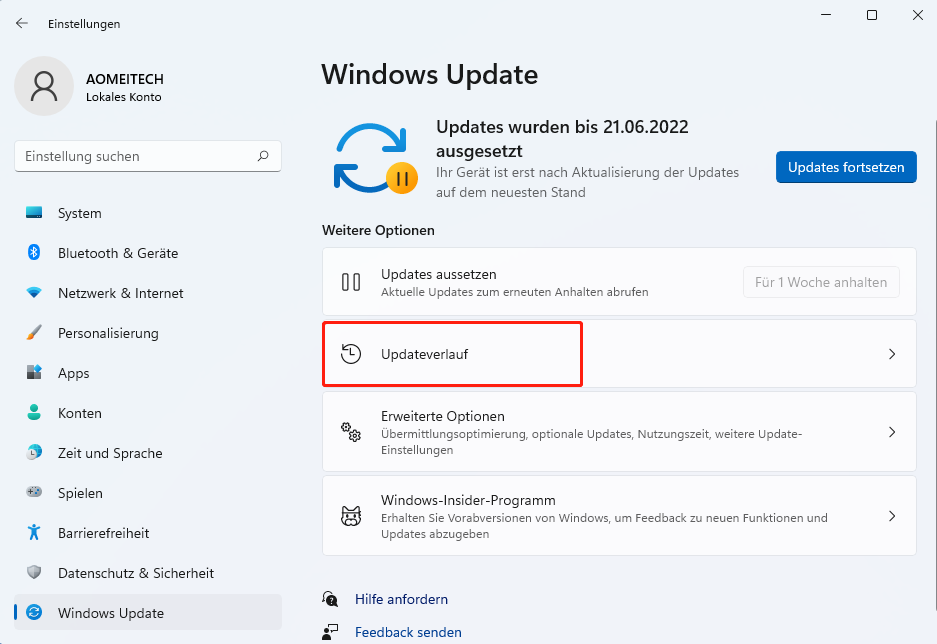Click the search magnifier icon
The width and height of the screenshot is (937, 644).
pyautogui.click(x=263, y=156)
